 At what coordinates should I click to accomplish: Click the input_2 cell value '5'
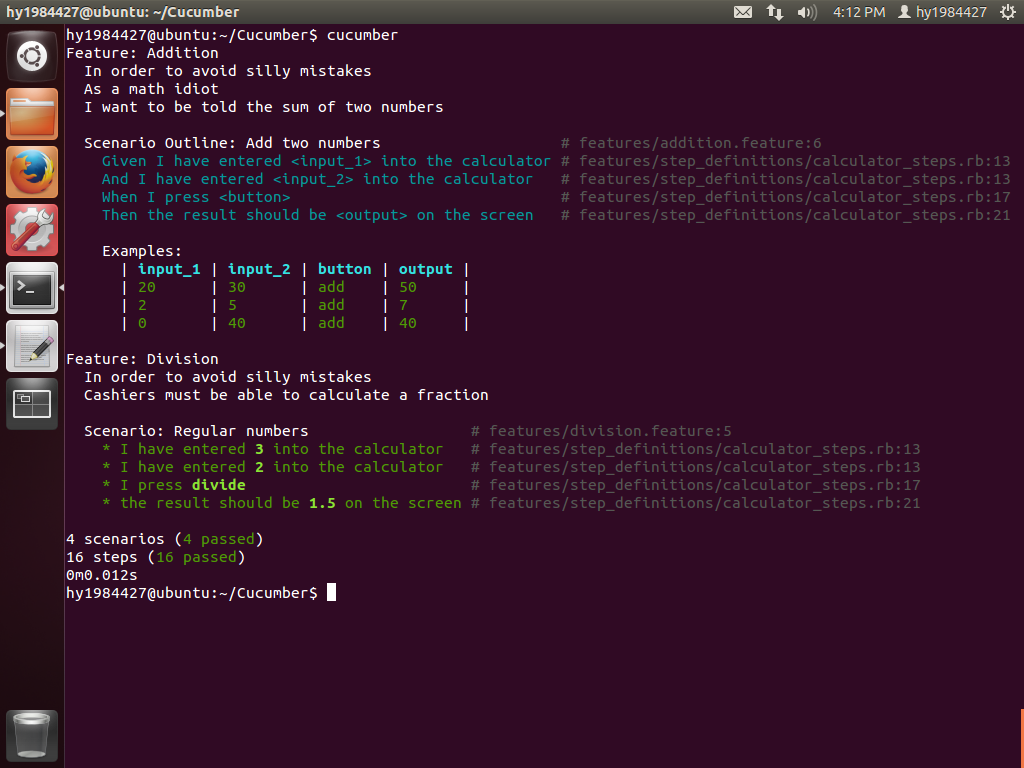(x=232, y=305)
